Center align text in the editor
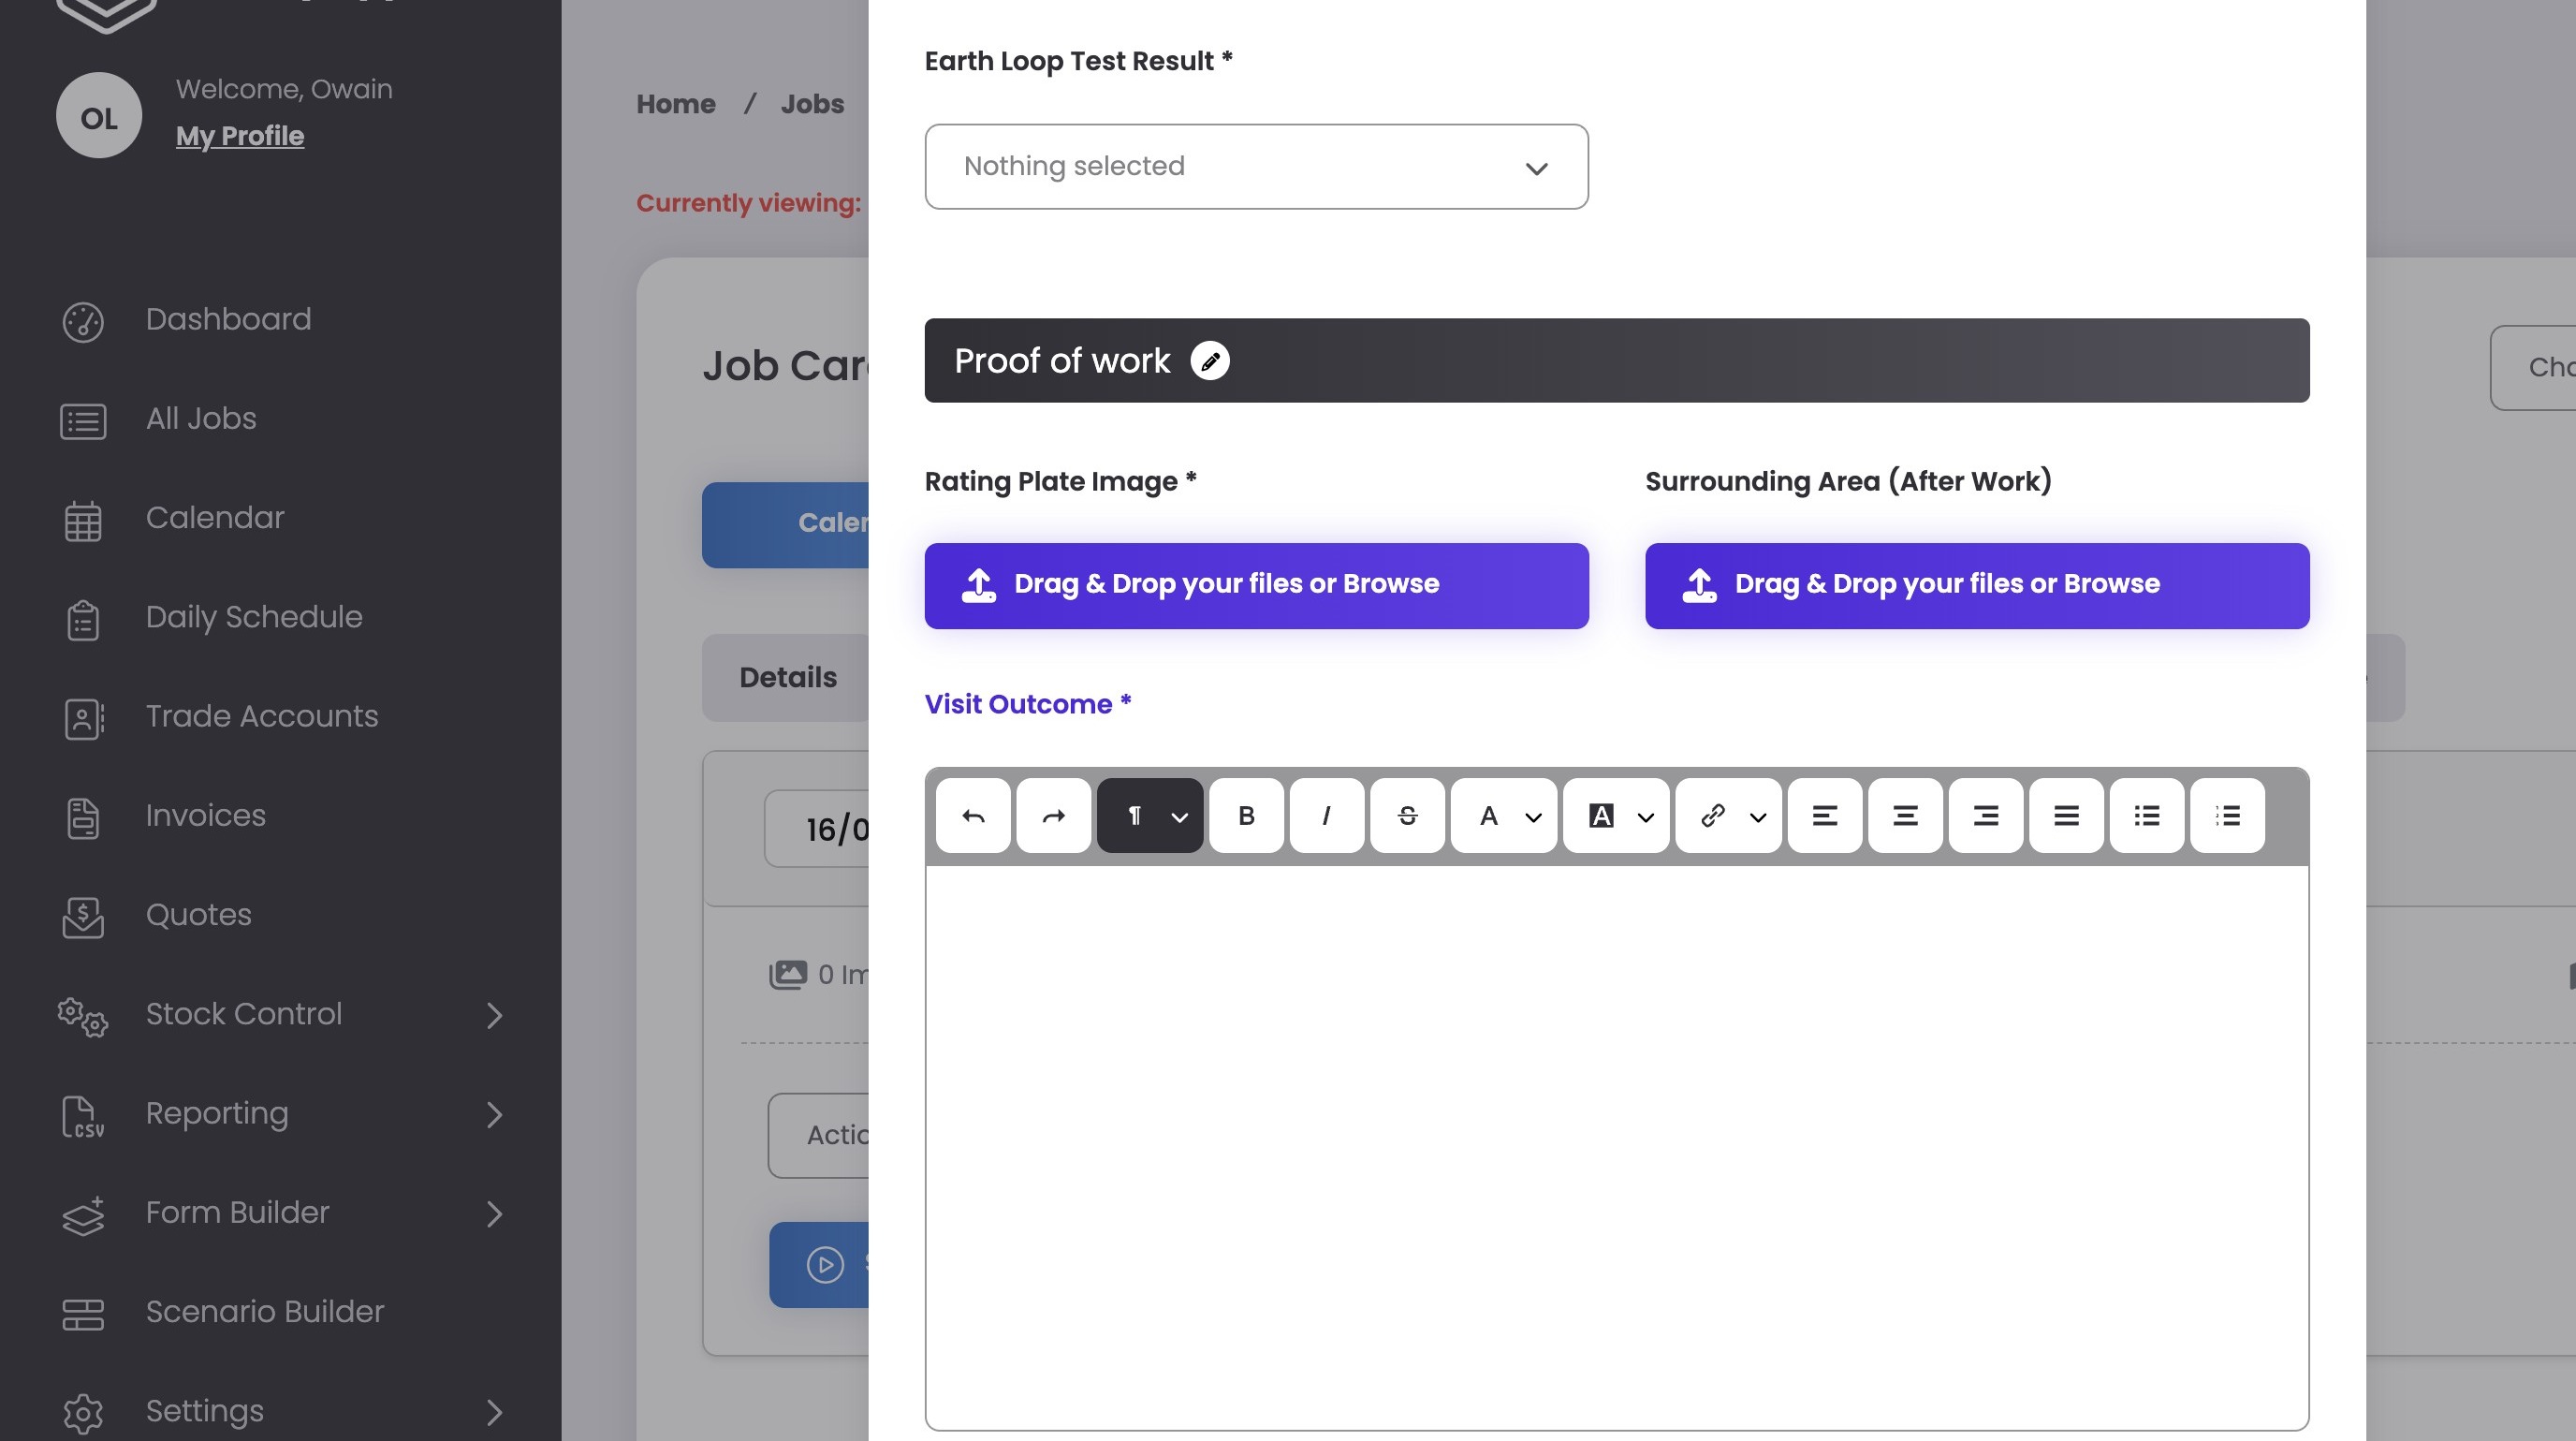The width and height of the screenshot is (2576, 1441). (x=1905, y=816)
